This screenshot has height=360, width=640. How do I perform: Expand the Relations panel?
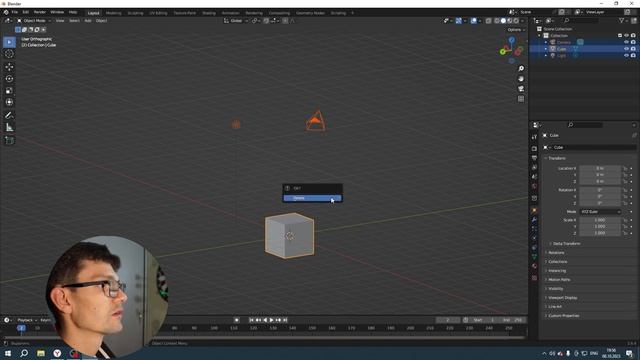coord(556,253)
